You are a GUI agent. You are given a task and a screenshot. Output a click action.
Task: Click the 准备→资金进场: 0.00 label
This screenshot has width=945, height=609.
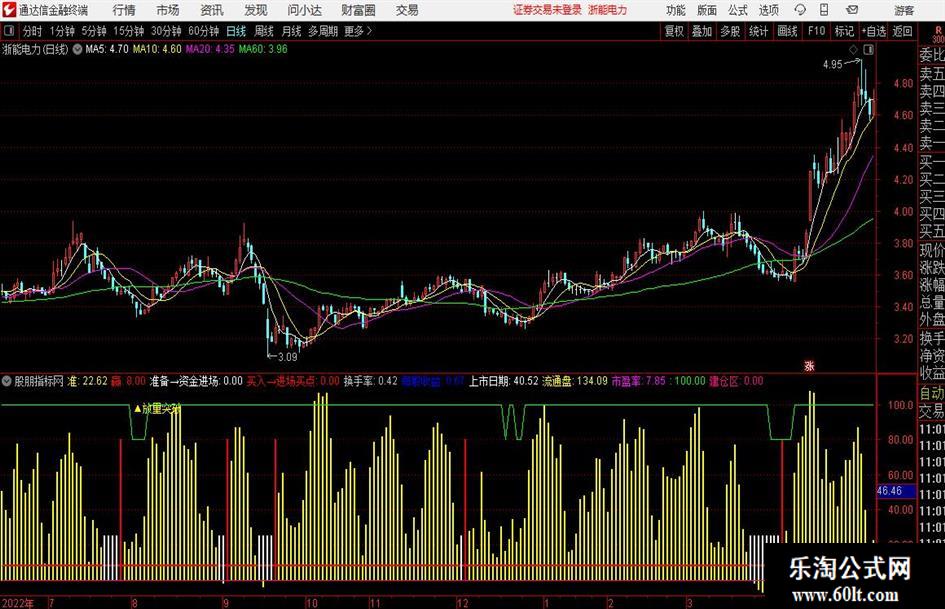coord(196,381)
